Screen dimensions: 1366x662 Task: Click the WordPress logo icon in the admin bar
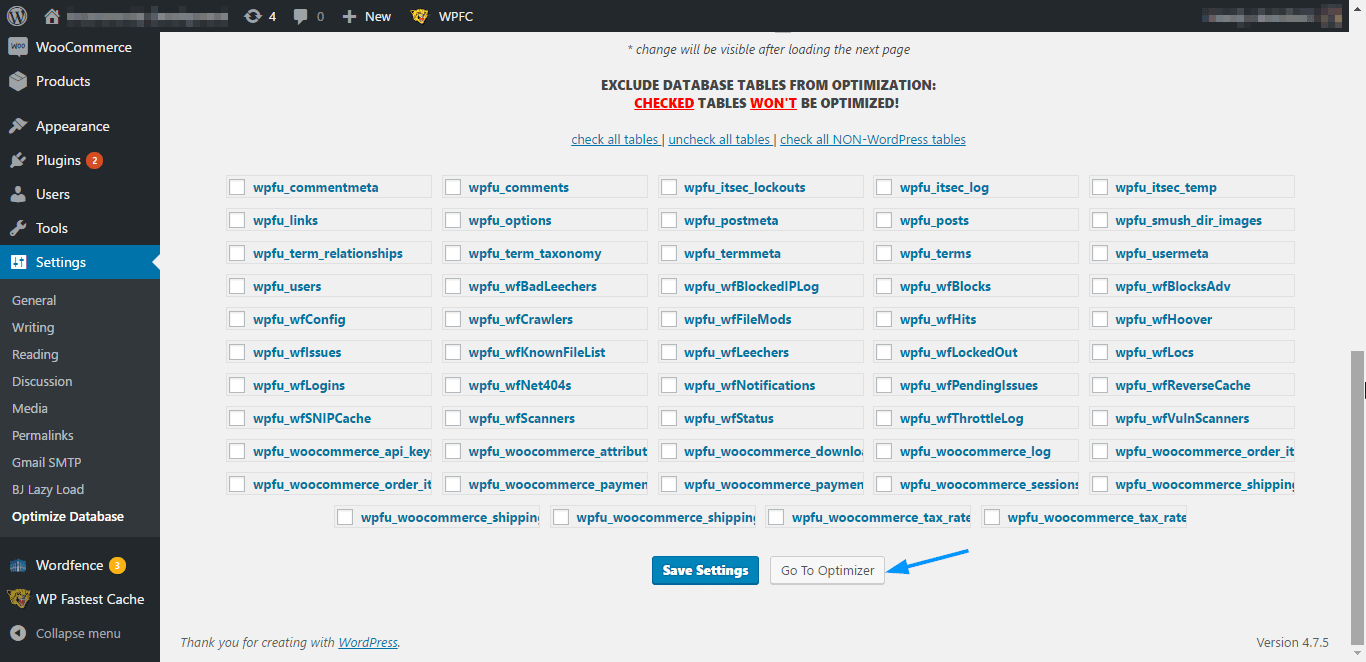click(x=17, y=16)
